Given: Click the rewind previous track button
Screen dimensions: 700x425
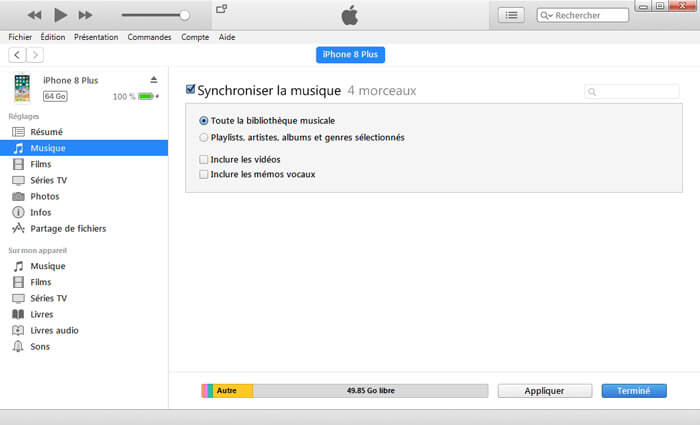Looking at the screenshot, I should tap(34, 15).
